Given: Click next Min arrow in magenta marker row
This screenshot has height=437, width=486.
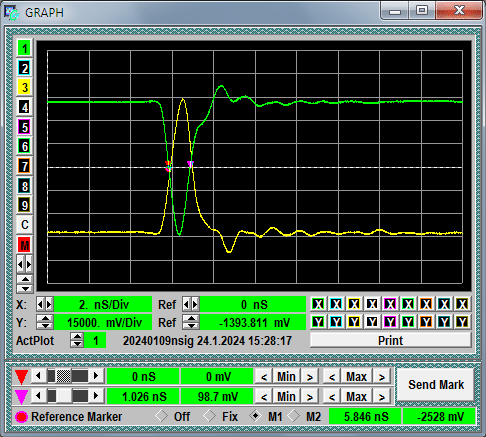Looking at the screenshot, I should [310, 396].
